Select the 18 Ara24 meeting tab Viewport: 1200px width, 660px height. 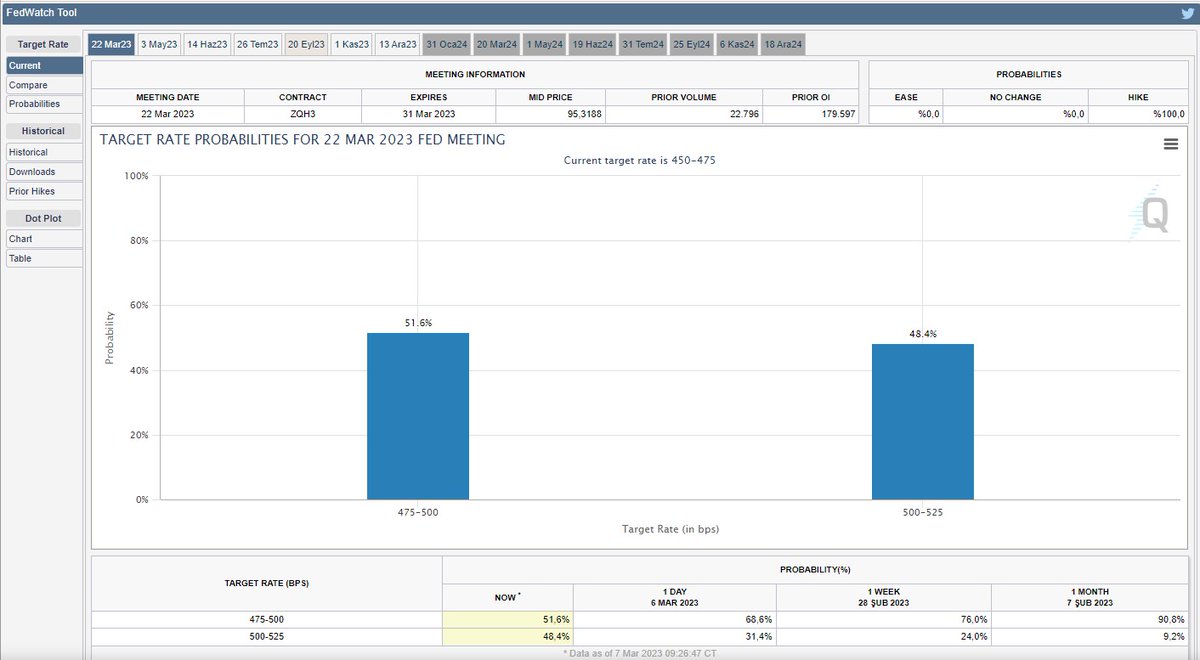point(783,44)
